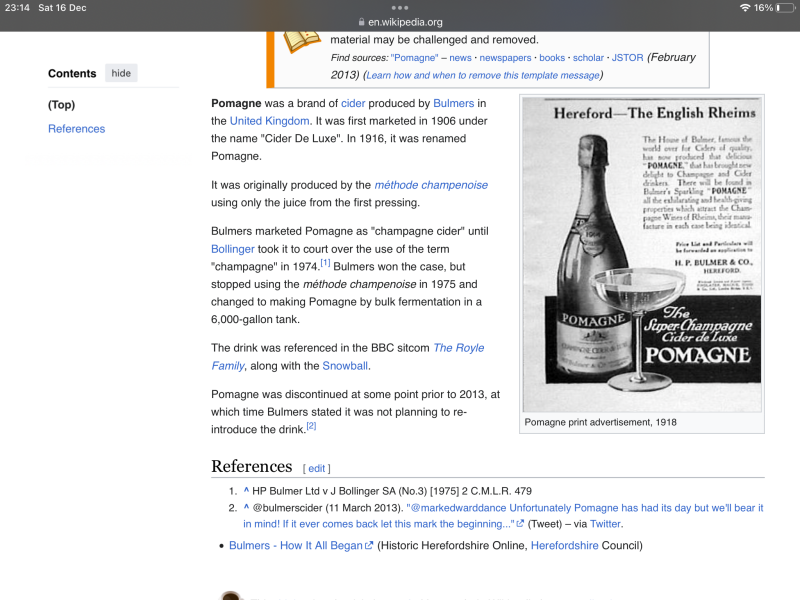Jump to References in contents sidebar

(77, 129)
